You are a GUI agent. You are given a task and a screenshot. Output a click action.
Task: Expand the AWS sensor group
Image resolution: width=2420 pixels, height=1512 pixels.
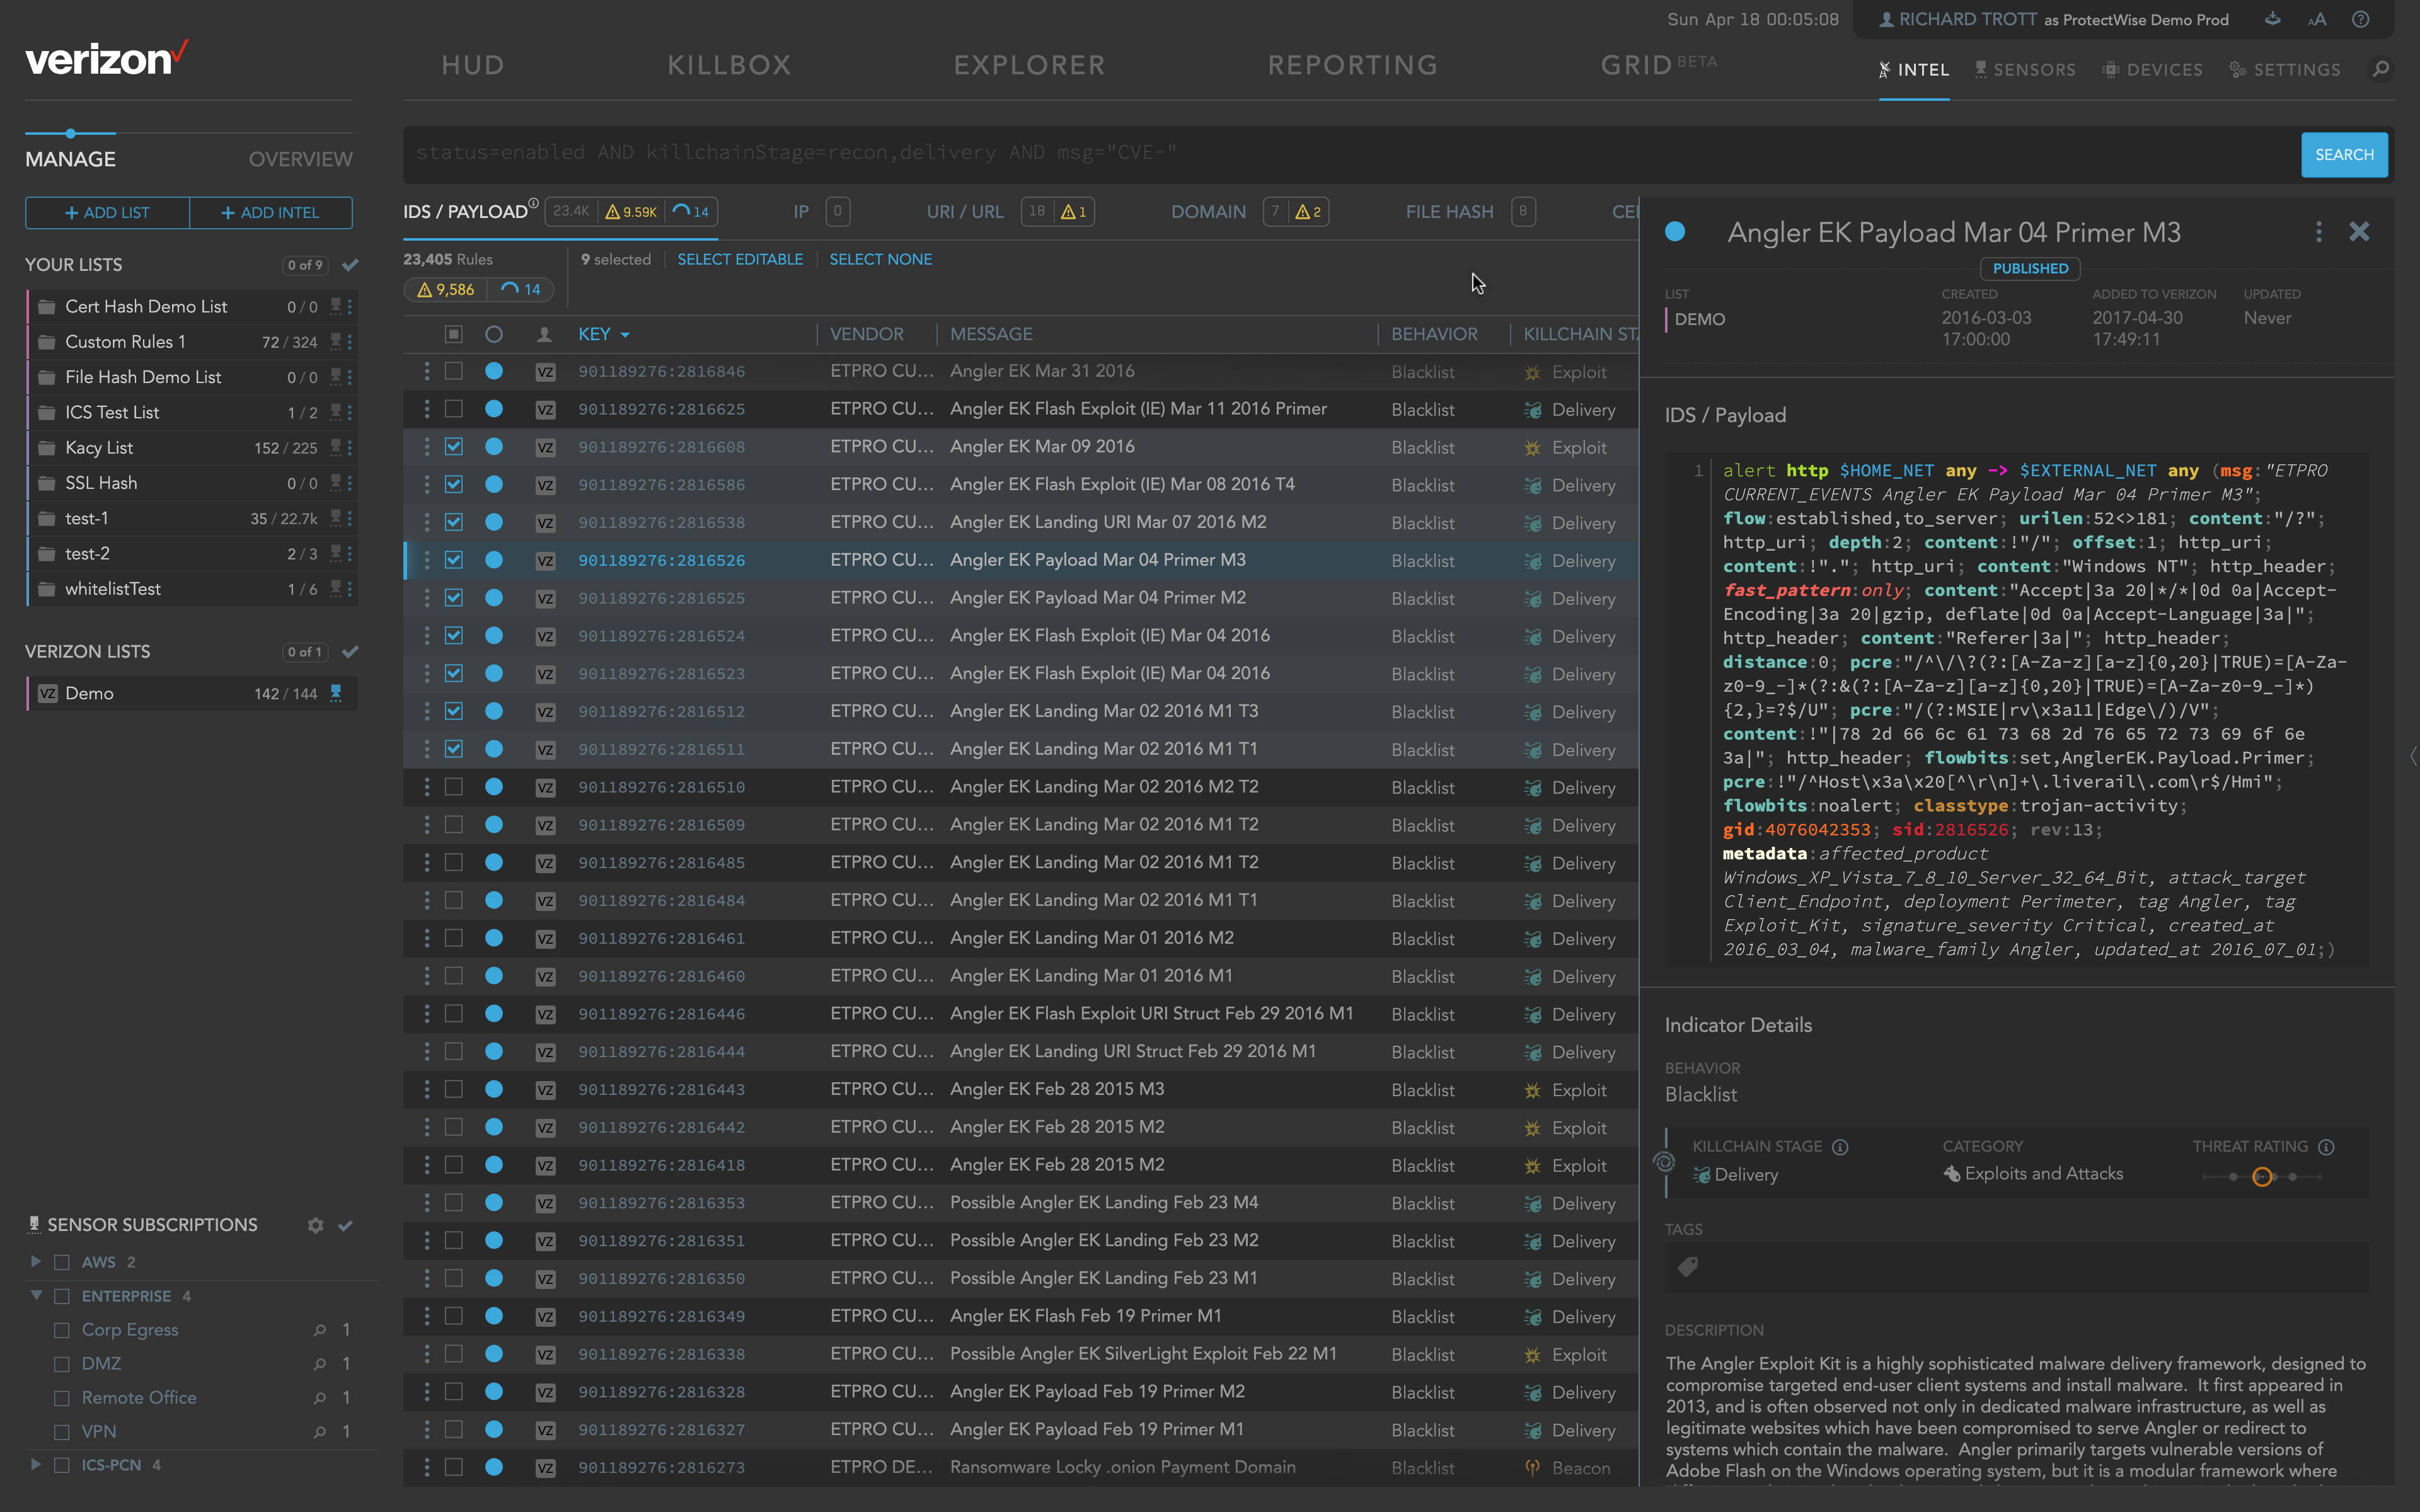[x=36, y=1262]
